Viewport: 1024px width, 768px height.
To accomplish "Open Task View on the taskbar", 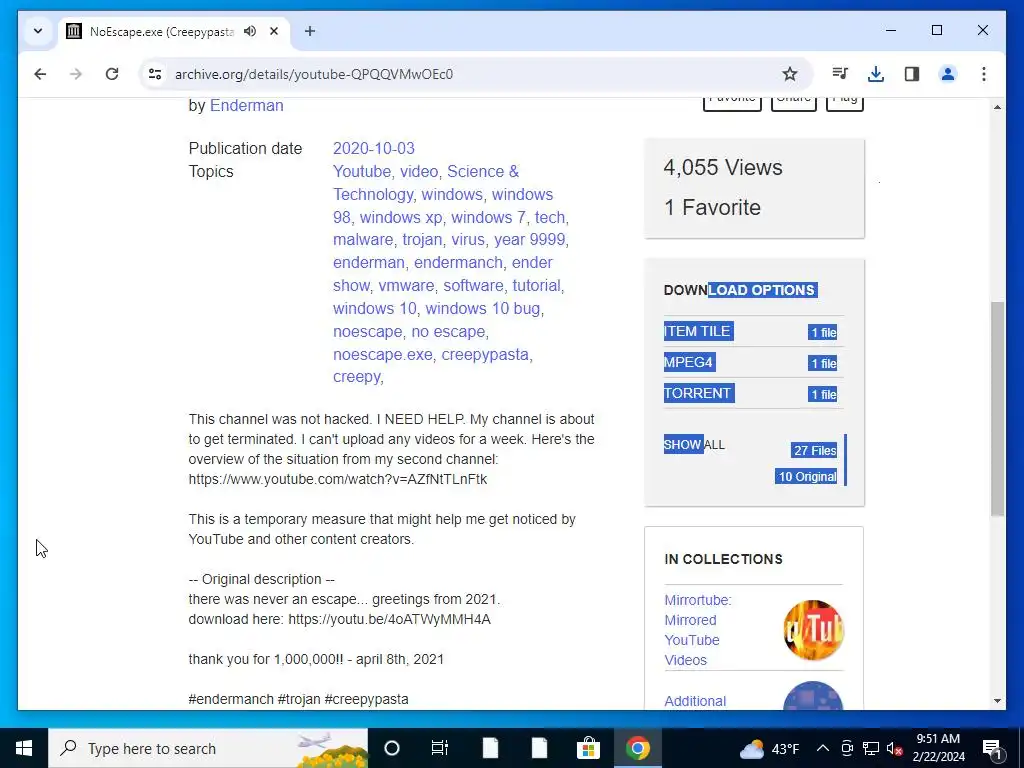I will click(440, 748).
